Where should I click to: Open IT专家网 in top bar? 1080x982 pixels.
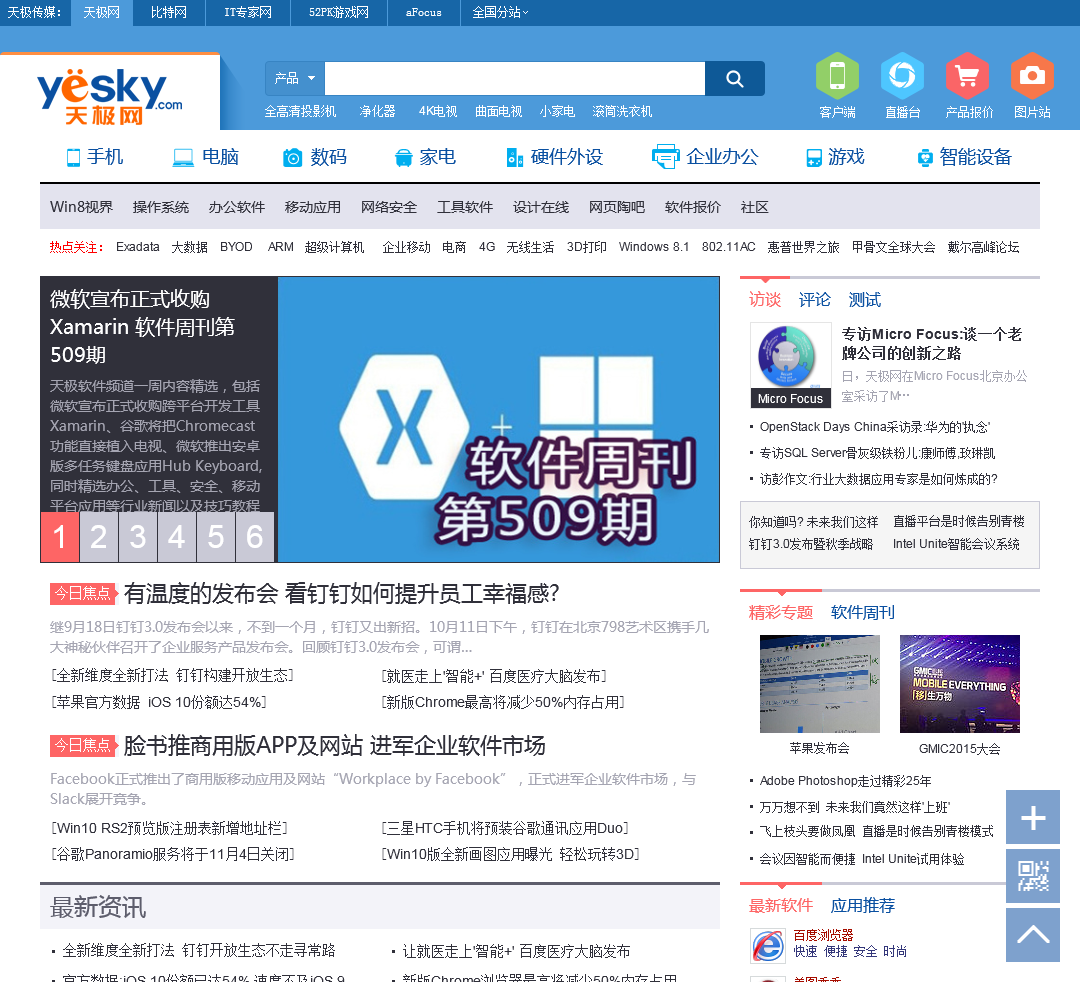(x=248, y=12)
